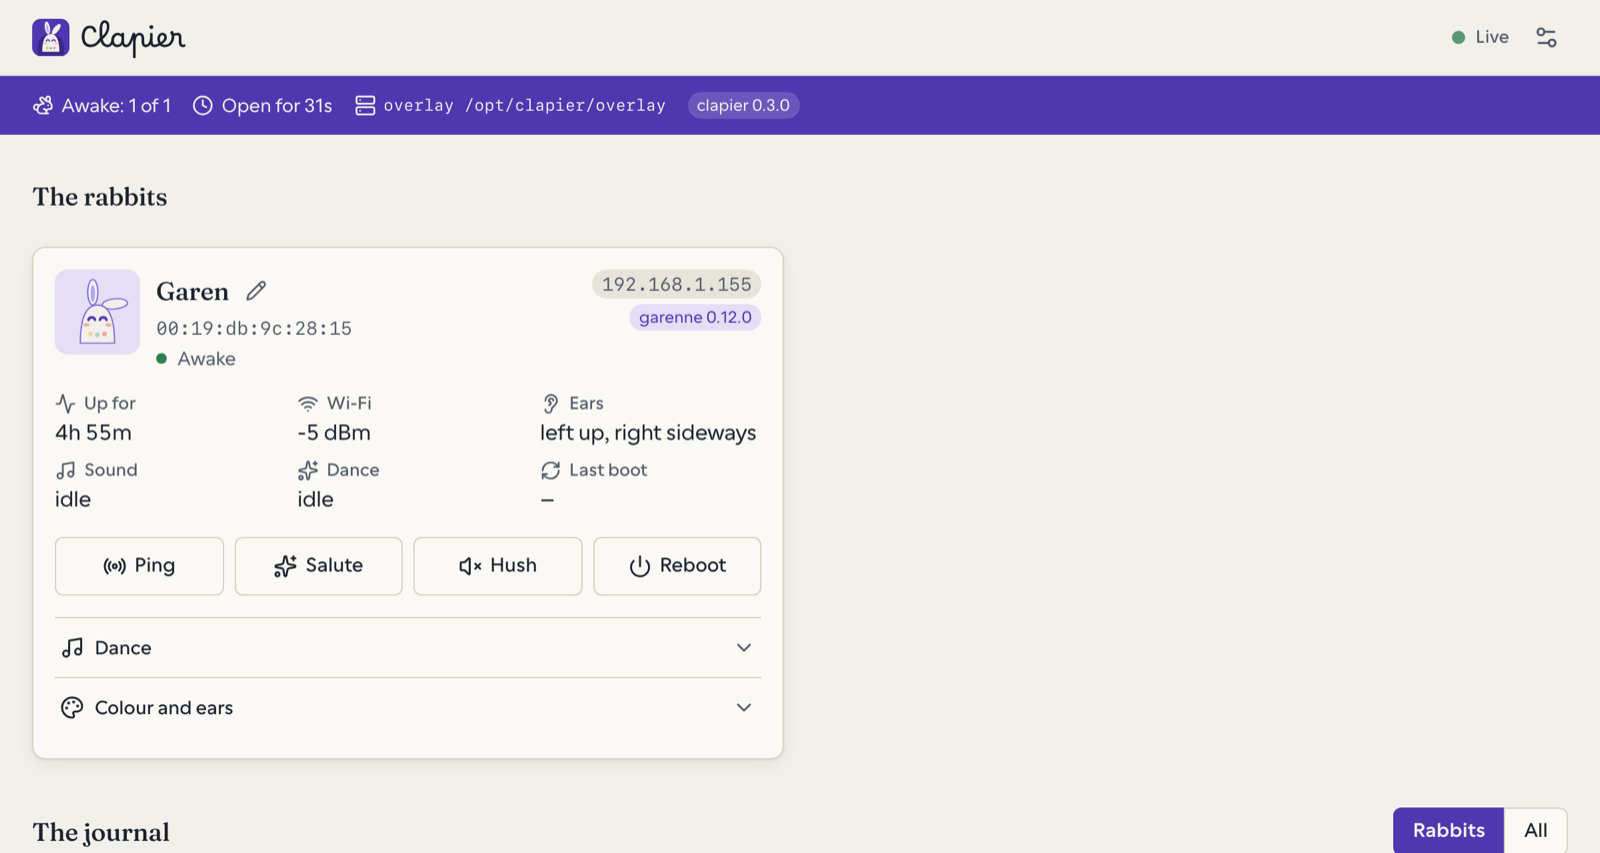The width and height of the screenshot is (1600, 853).
Task: Ping the rabbit Garen
Action: pos(139,566)
